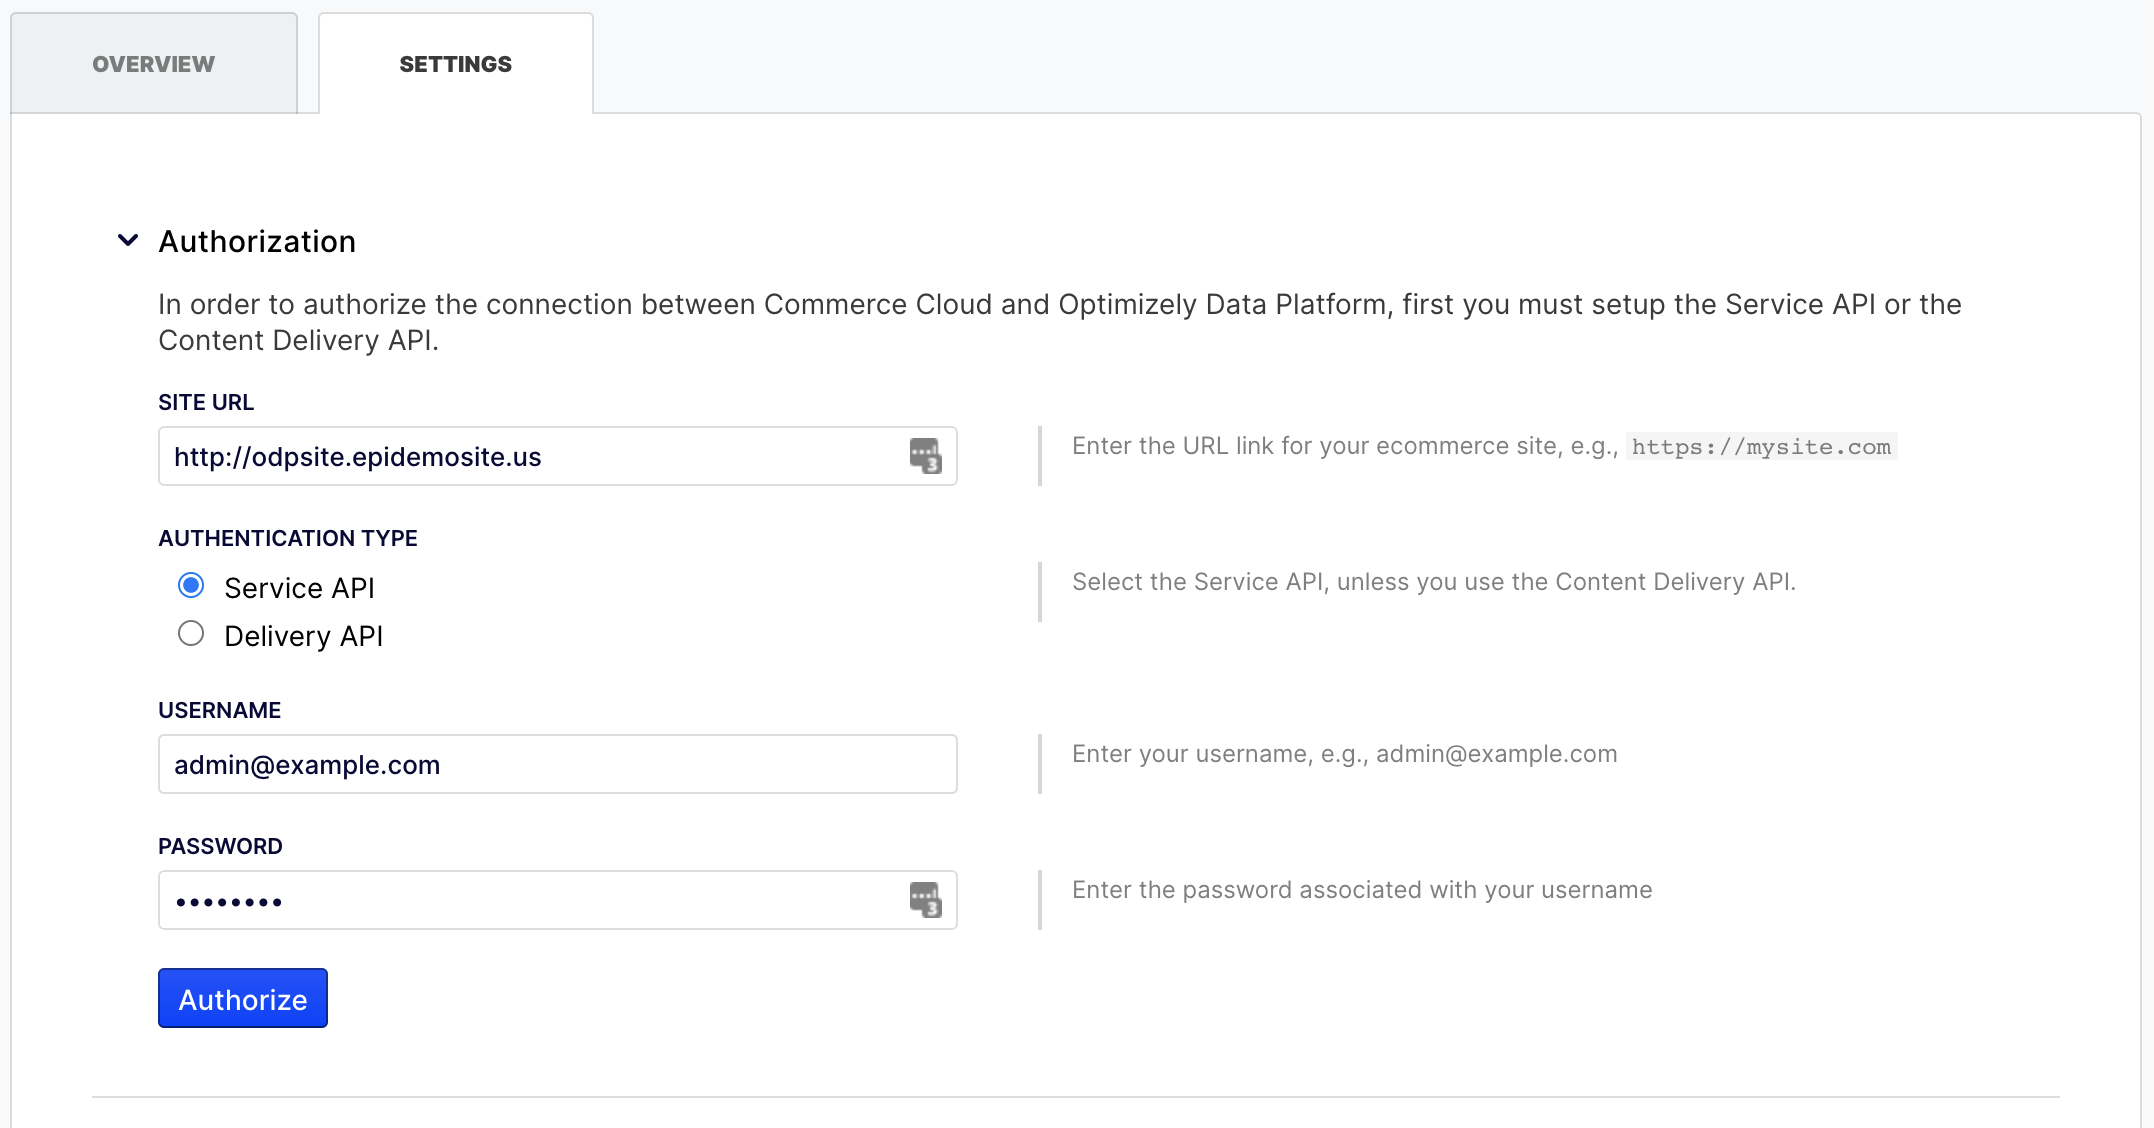2154x1128 pixels.
Task: Switch to the Overview tab
Action: [153, 64]
